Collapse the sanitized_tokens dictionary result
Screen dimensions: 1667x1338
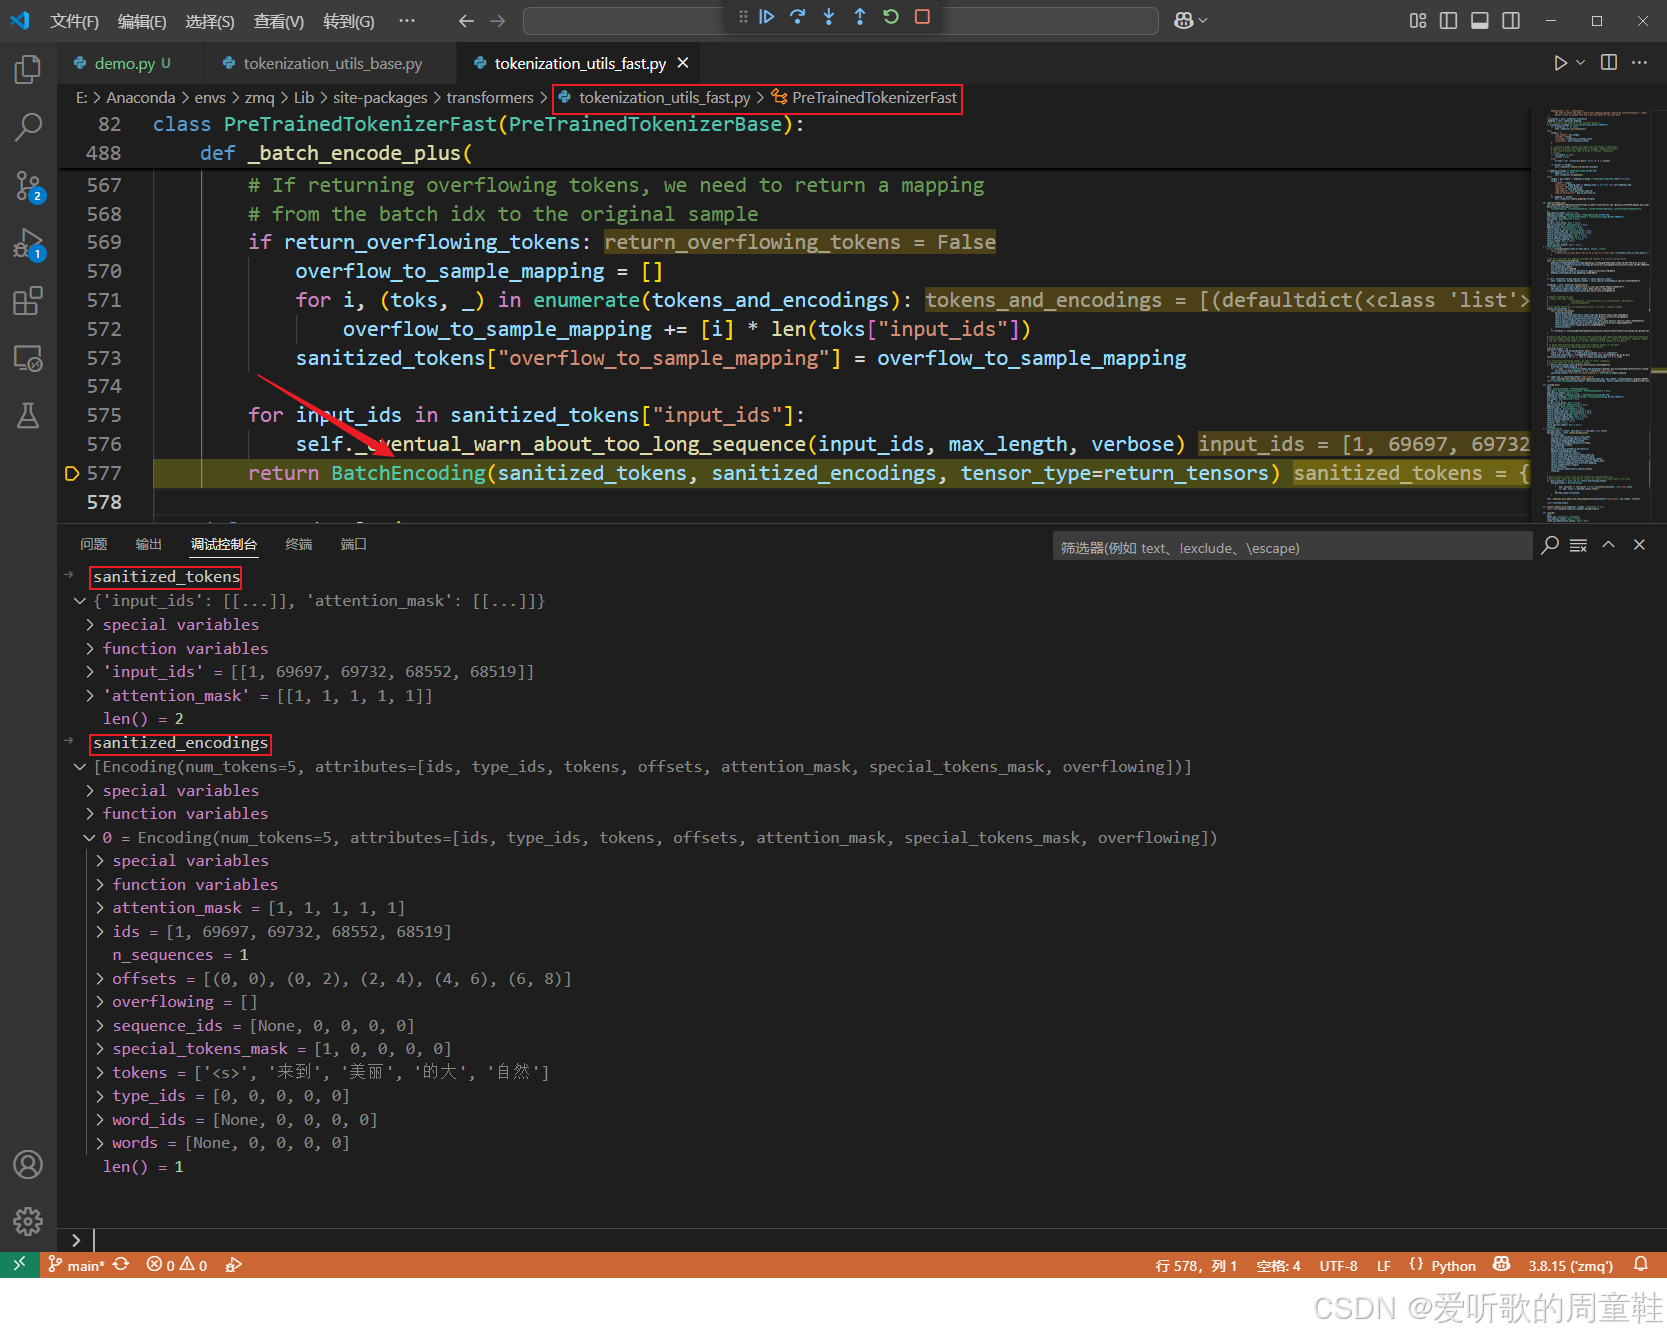click(79, 601)
